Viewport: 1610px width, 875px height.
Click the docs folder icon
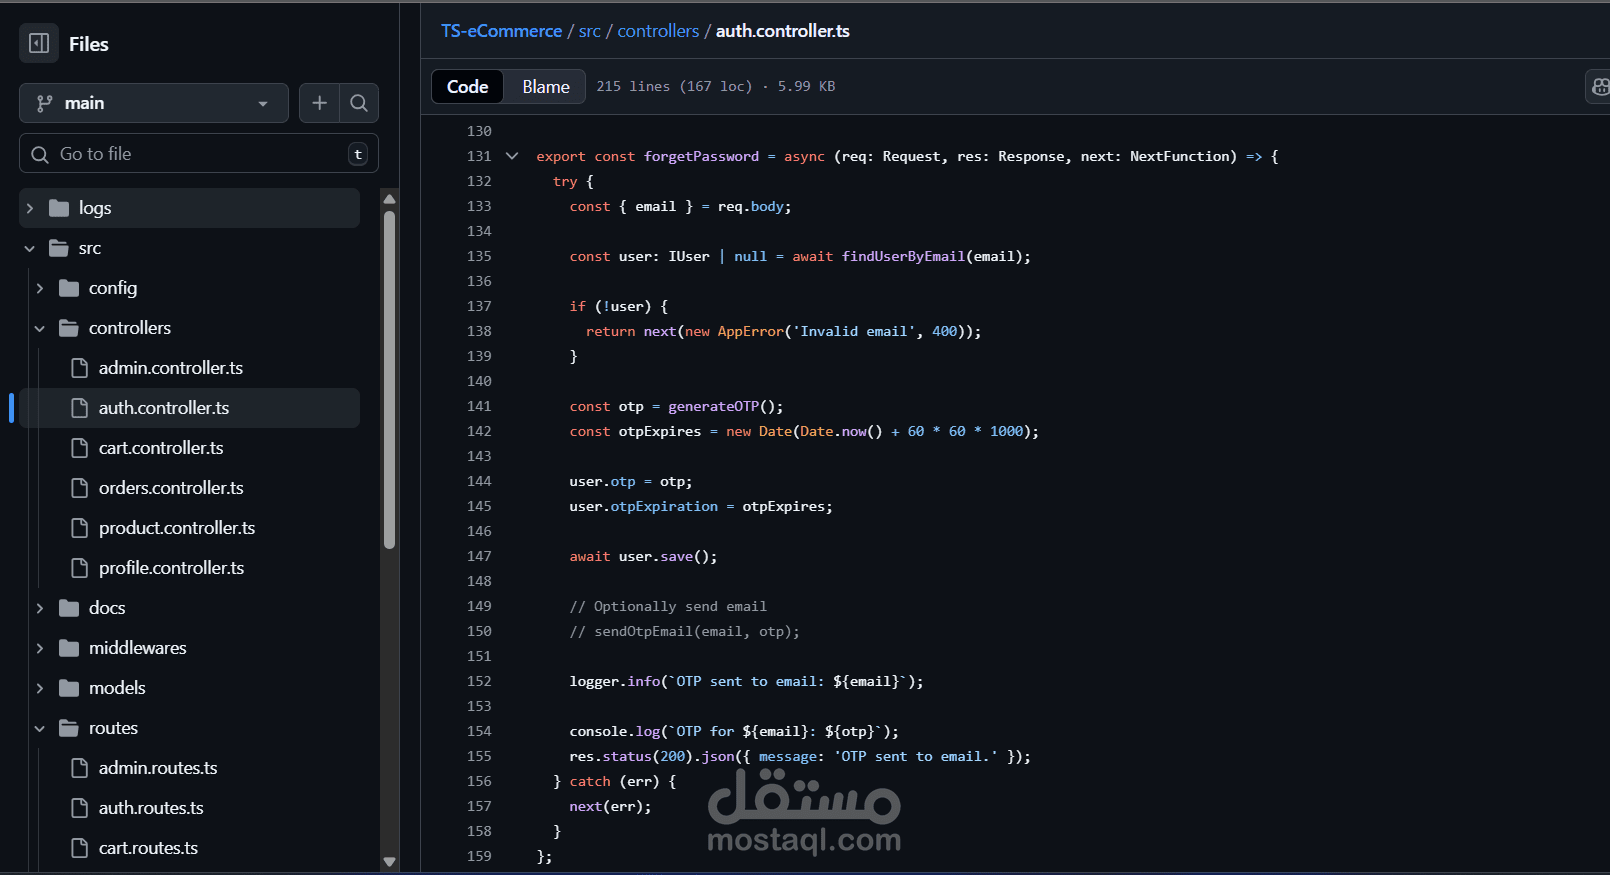click(69, 608)
